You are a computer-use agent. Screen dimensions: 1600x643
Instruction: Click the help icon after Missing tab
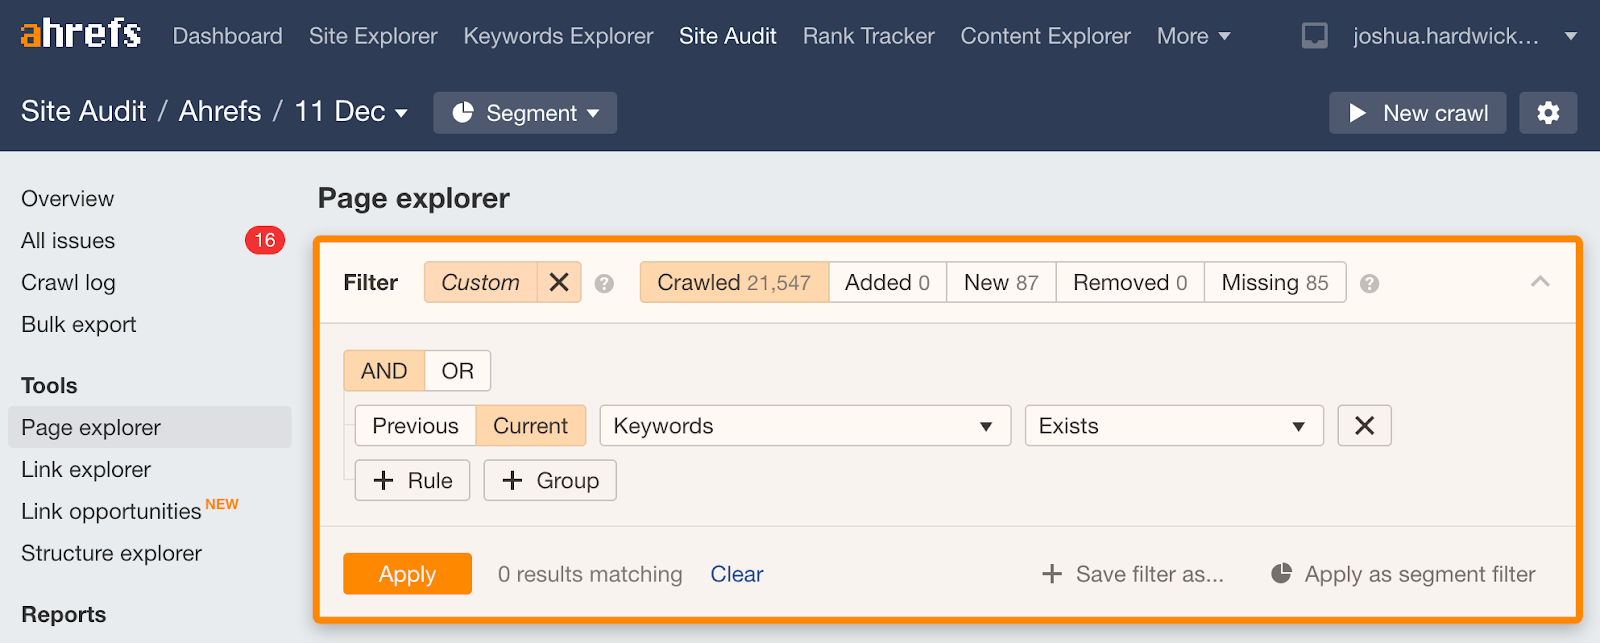(1370, 284)
